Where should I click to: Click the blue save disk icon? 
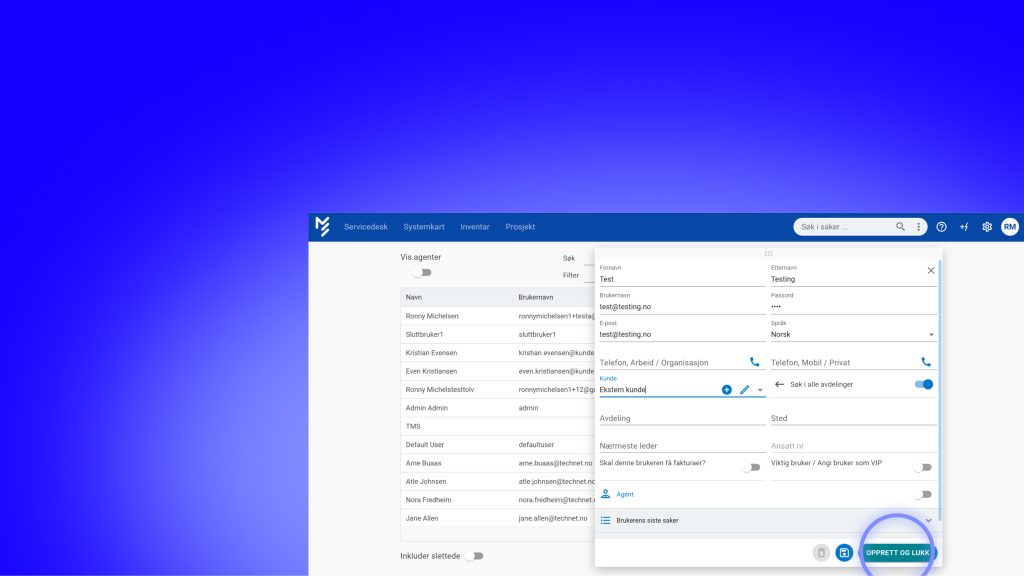[844, 552]
